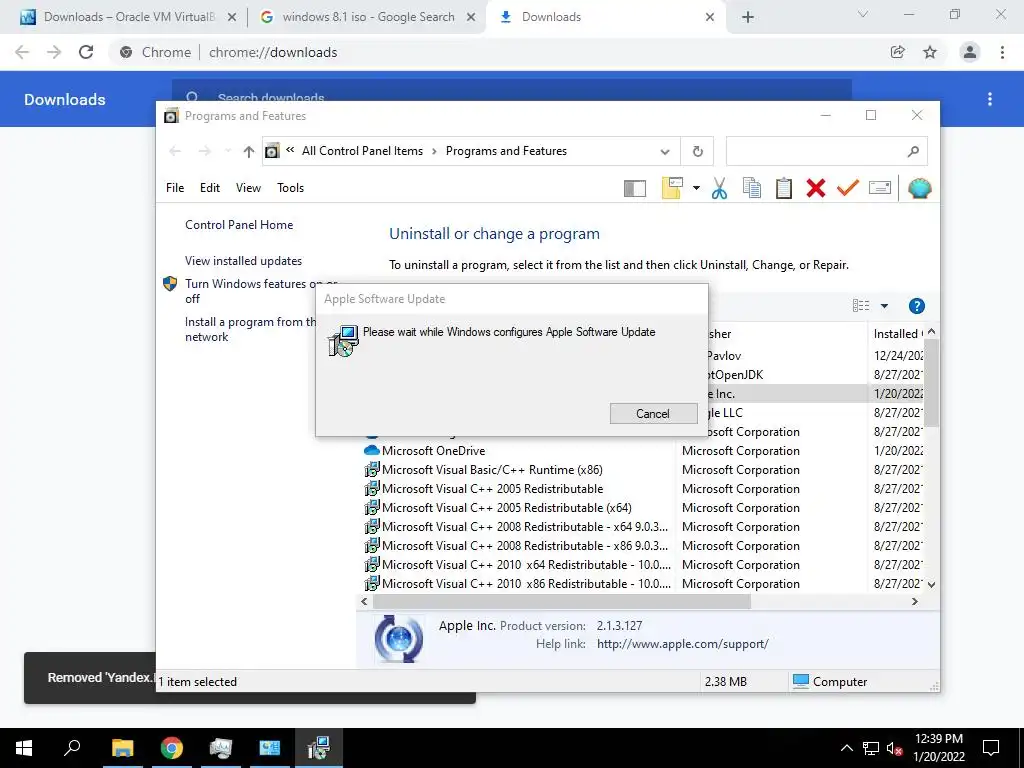The width and height of the screenshot is (1024, 768).
Task: Open the Windows Start menu
Action: [x=24, y=748]
